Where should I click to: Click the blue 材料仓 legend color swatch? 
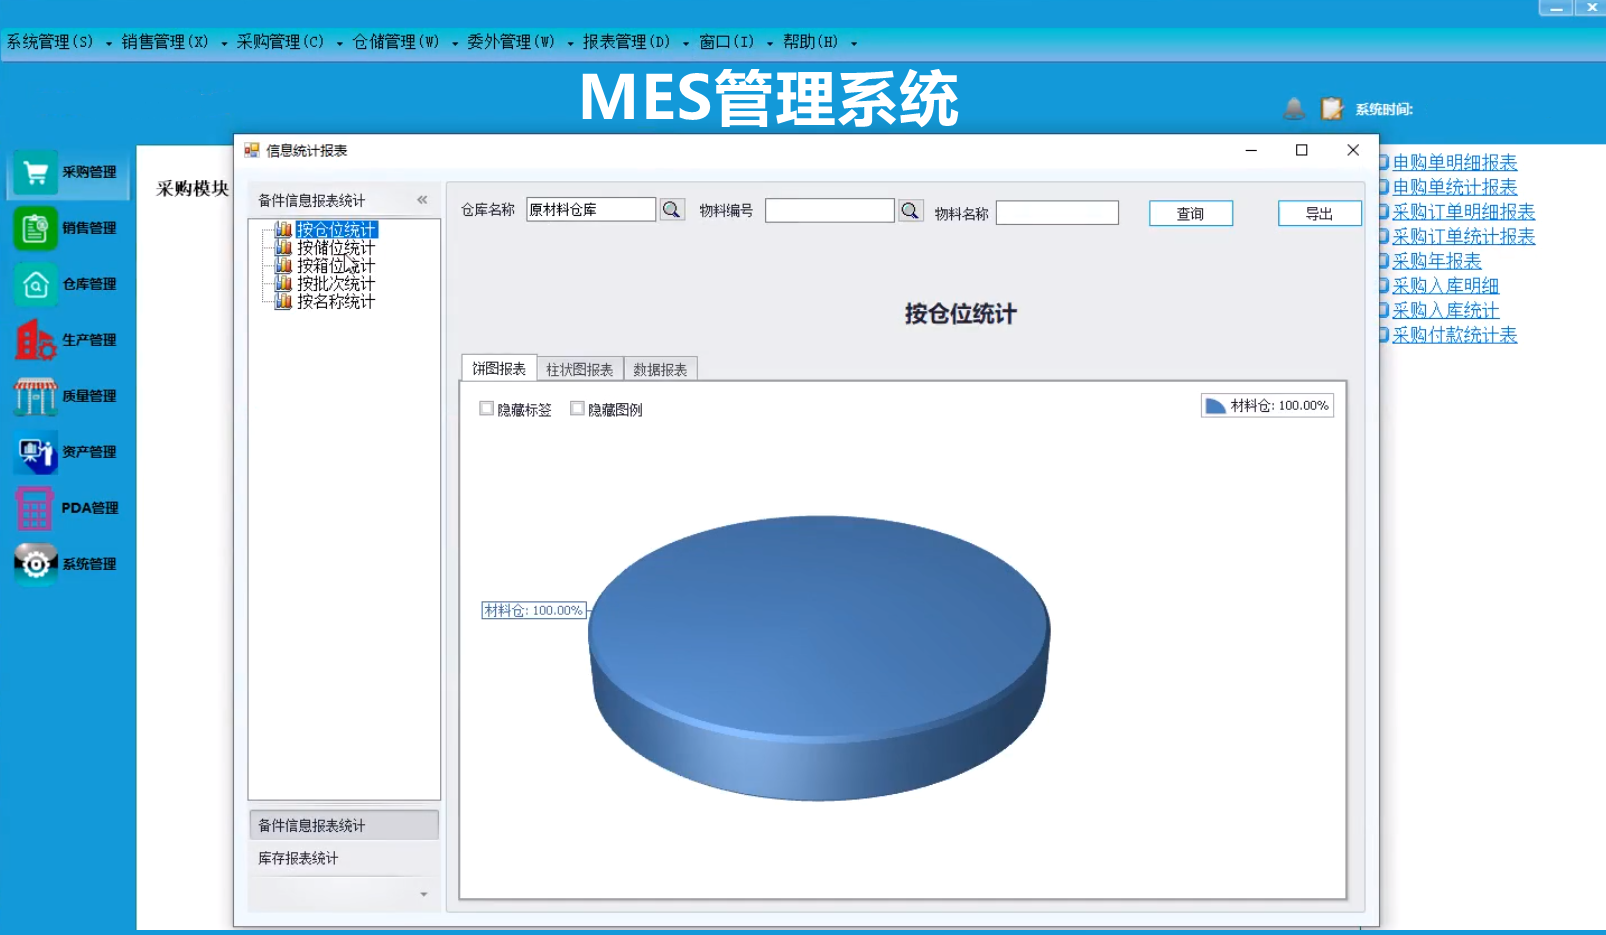click(x=1215, y=406)
